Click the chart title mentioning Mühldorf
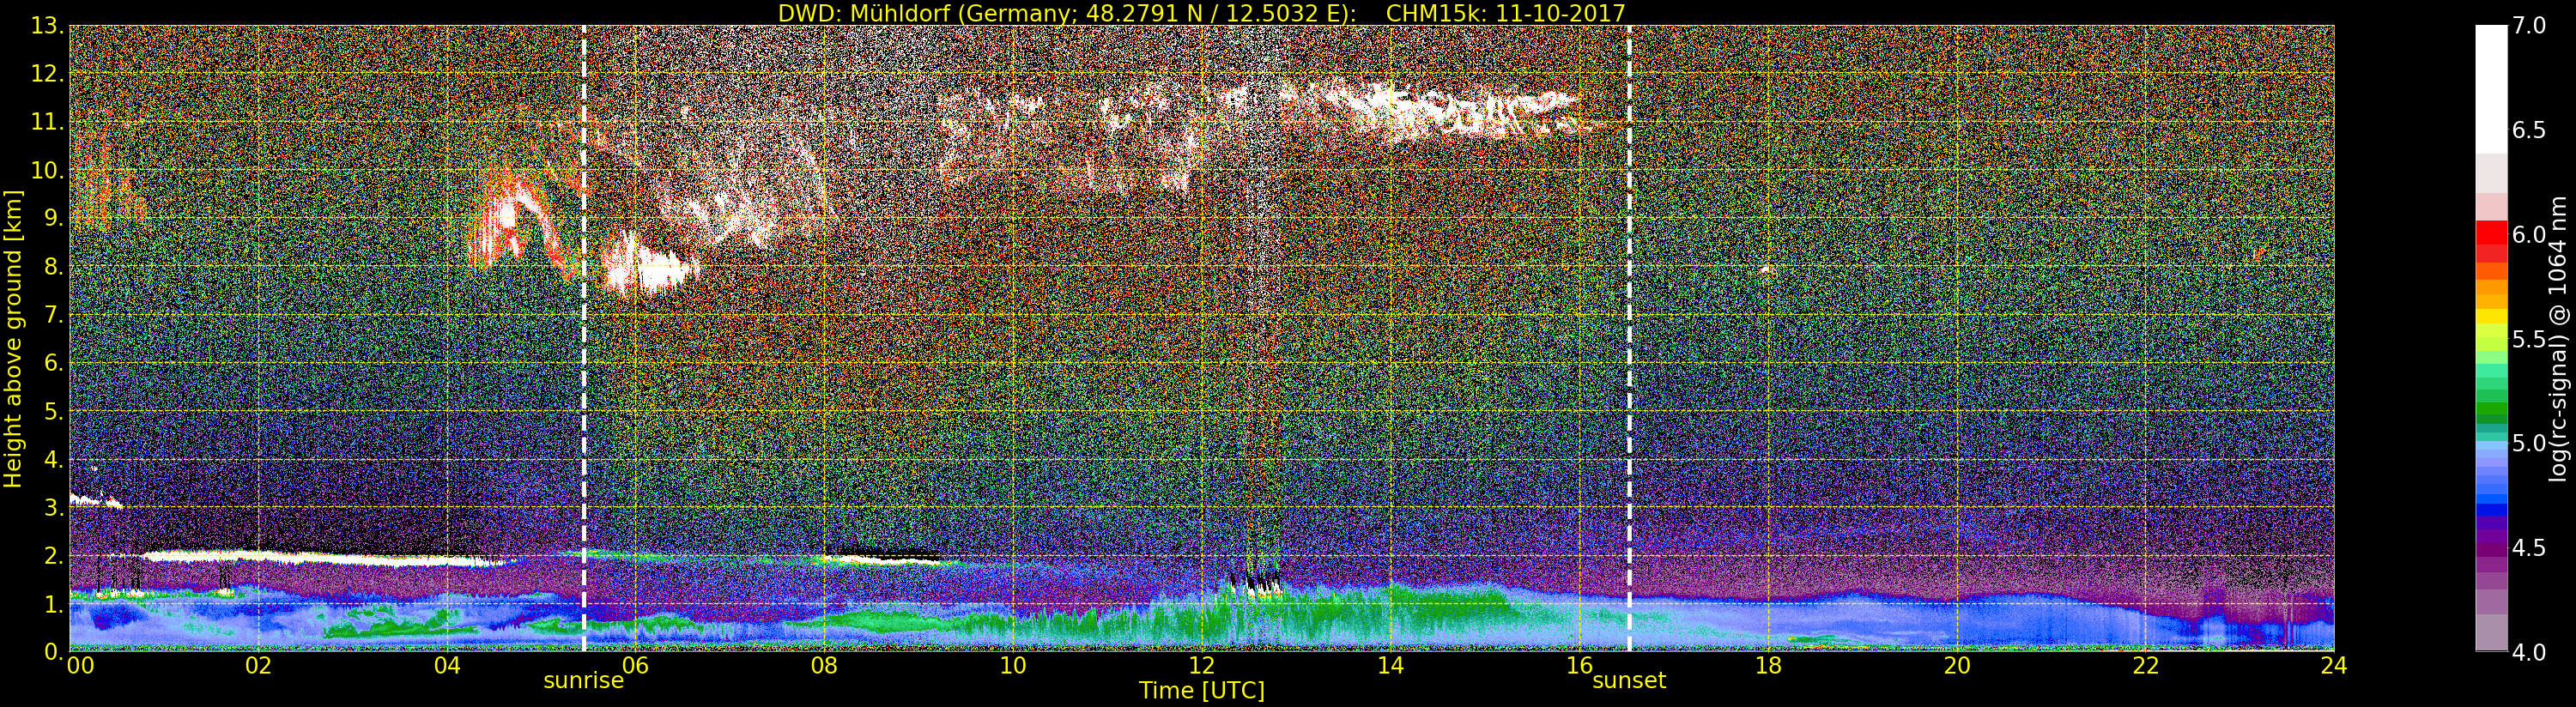 pos(1202,12)
